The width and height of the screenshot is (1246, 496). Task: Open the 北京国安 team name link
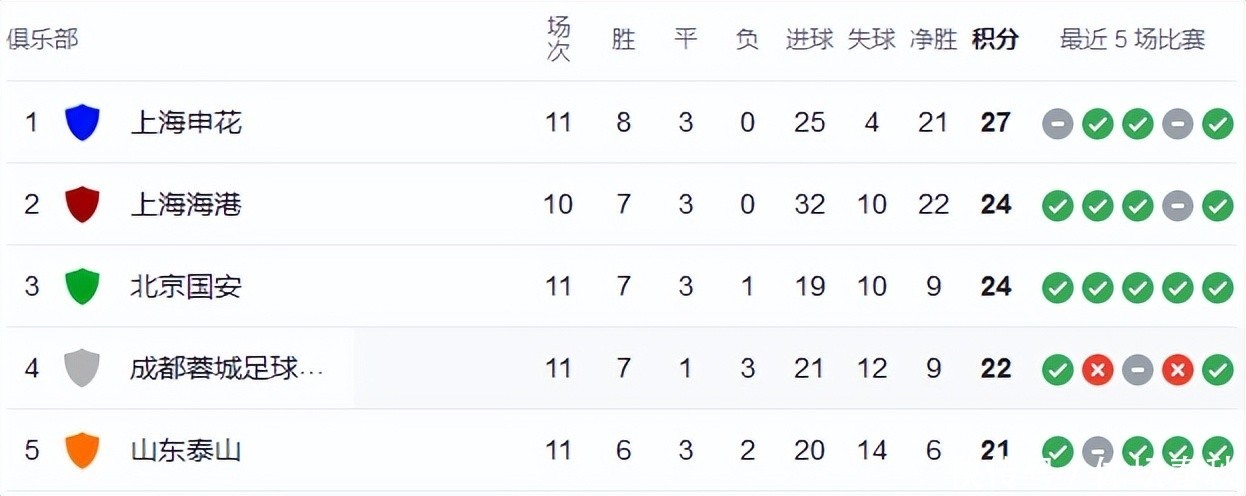click(x=186, y=287)
